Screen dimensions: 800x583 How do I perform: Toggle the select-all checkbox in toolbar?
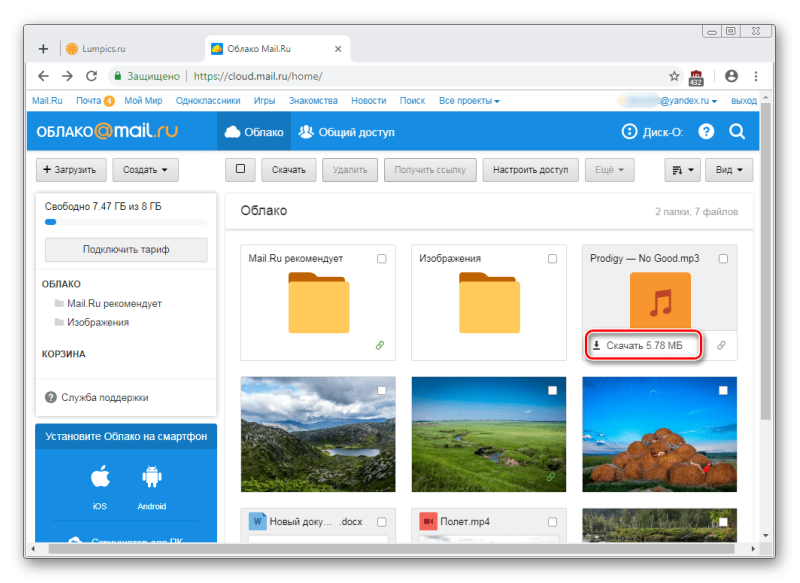[x=240, y=169]
